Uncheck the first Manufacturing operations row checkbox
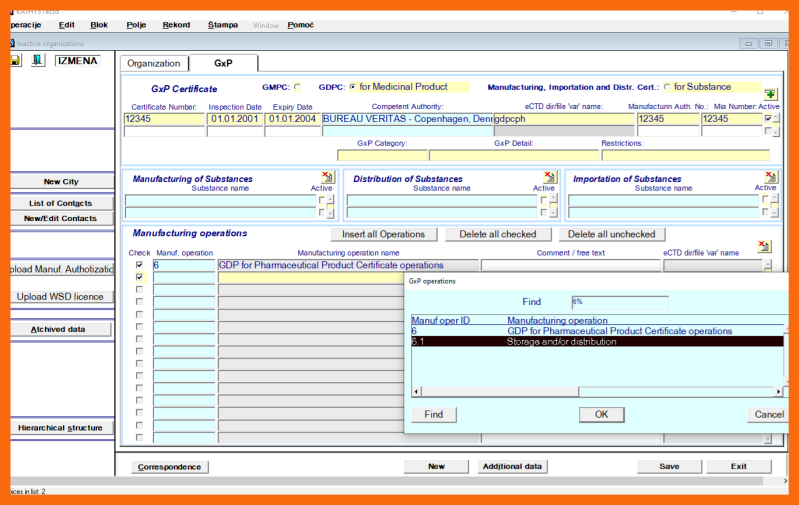This screenshot has width=799, height=505. [139, 265]
